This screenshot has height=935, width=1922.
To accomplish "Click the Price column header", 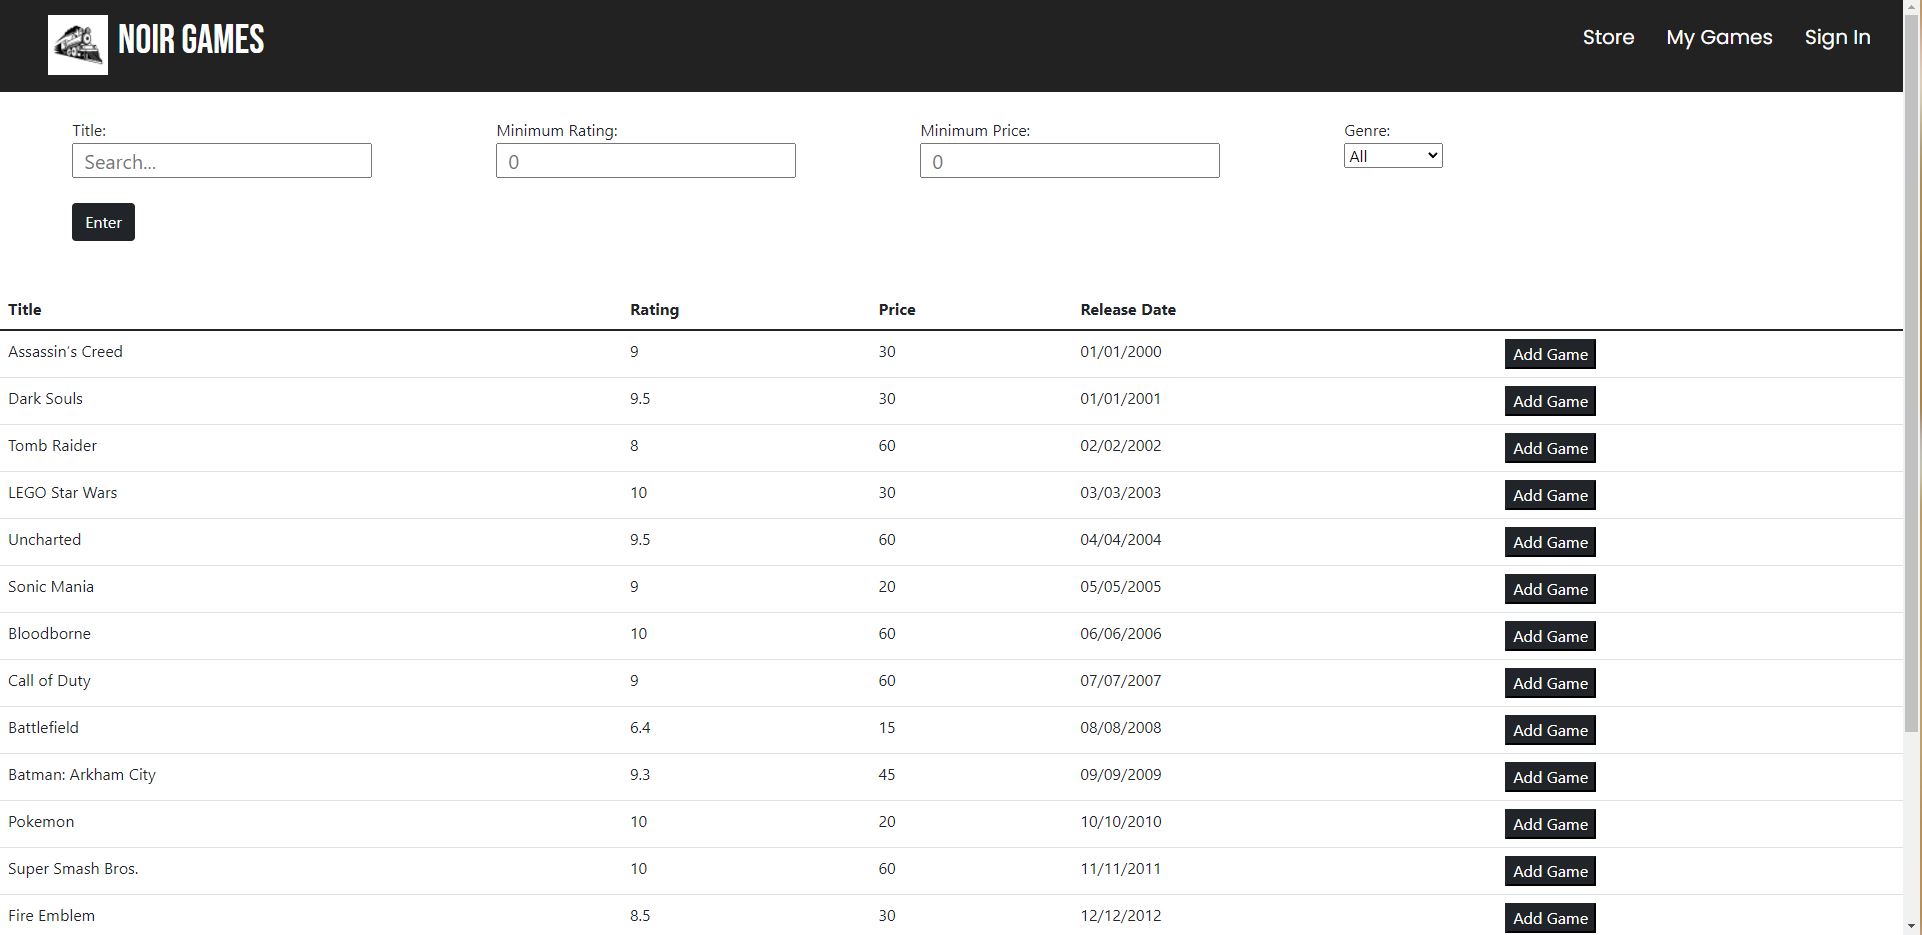I will 897,310.
